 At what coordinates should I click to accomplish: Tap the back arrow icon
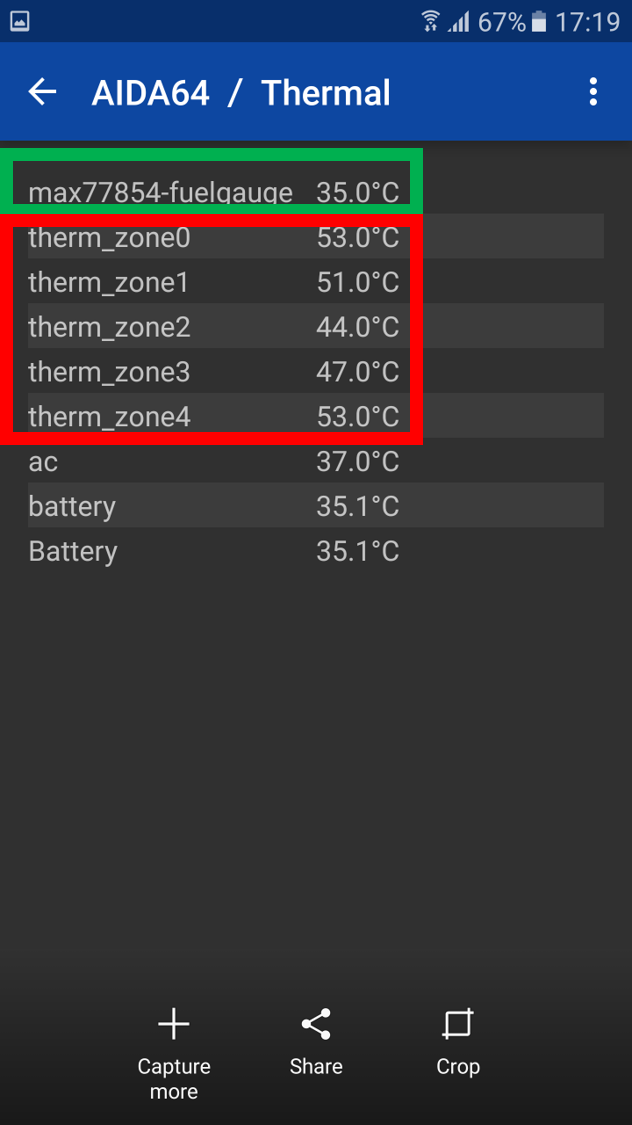point(42,93)
